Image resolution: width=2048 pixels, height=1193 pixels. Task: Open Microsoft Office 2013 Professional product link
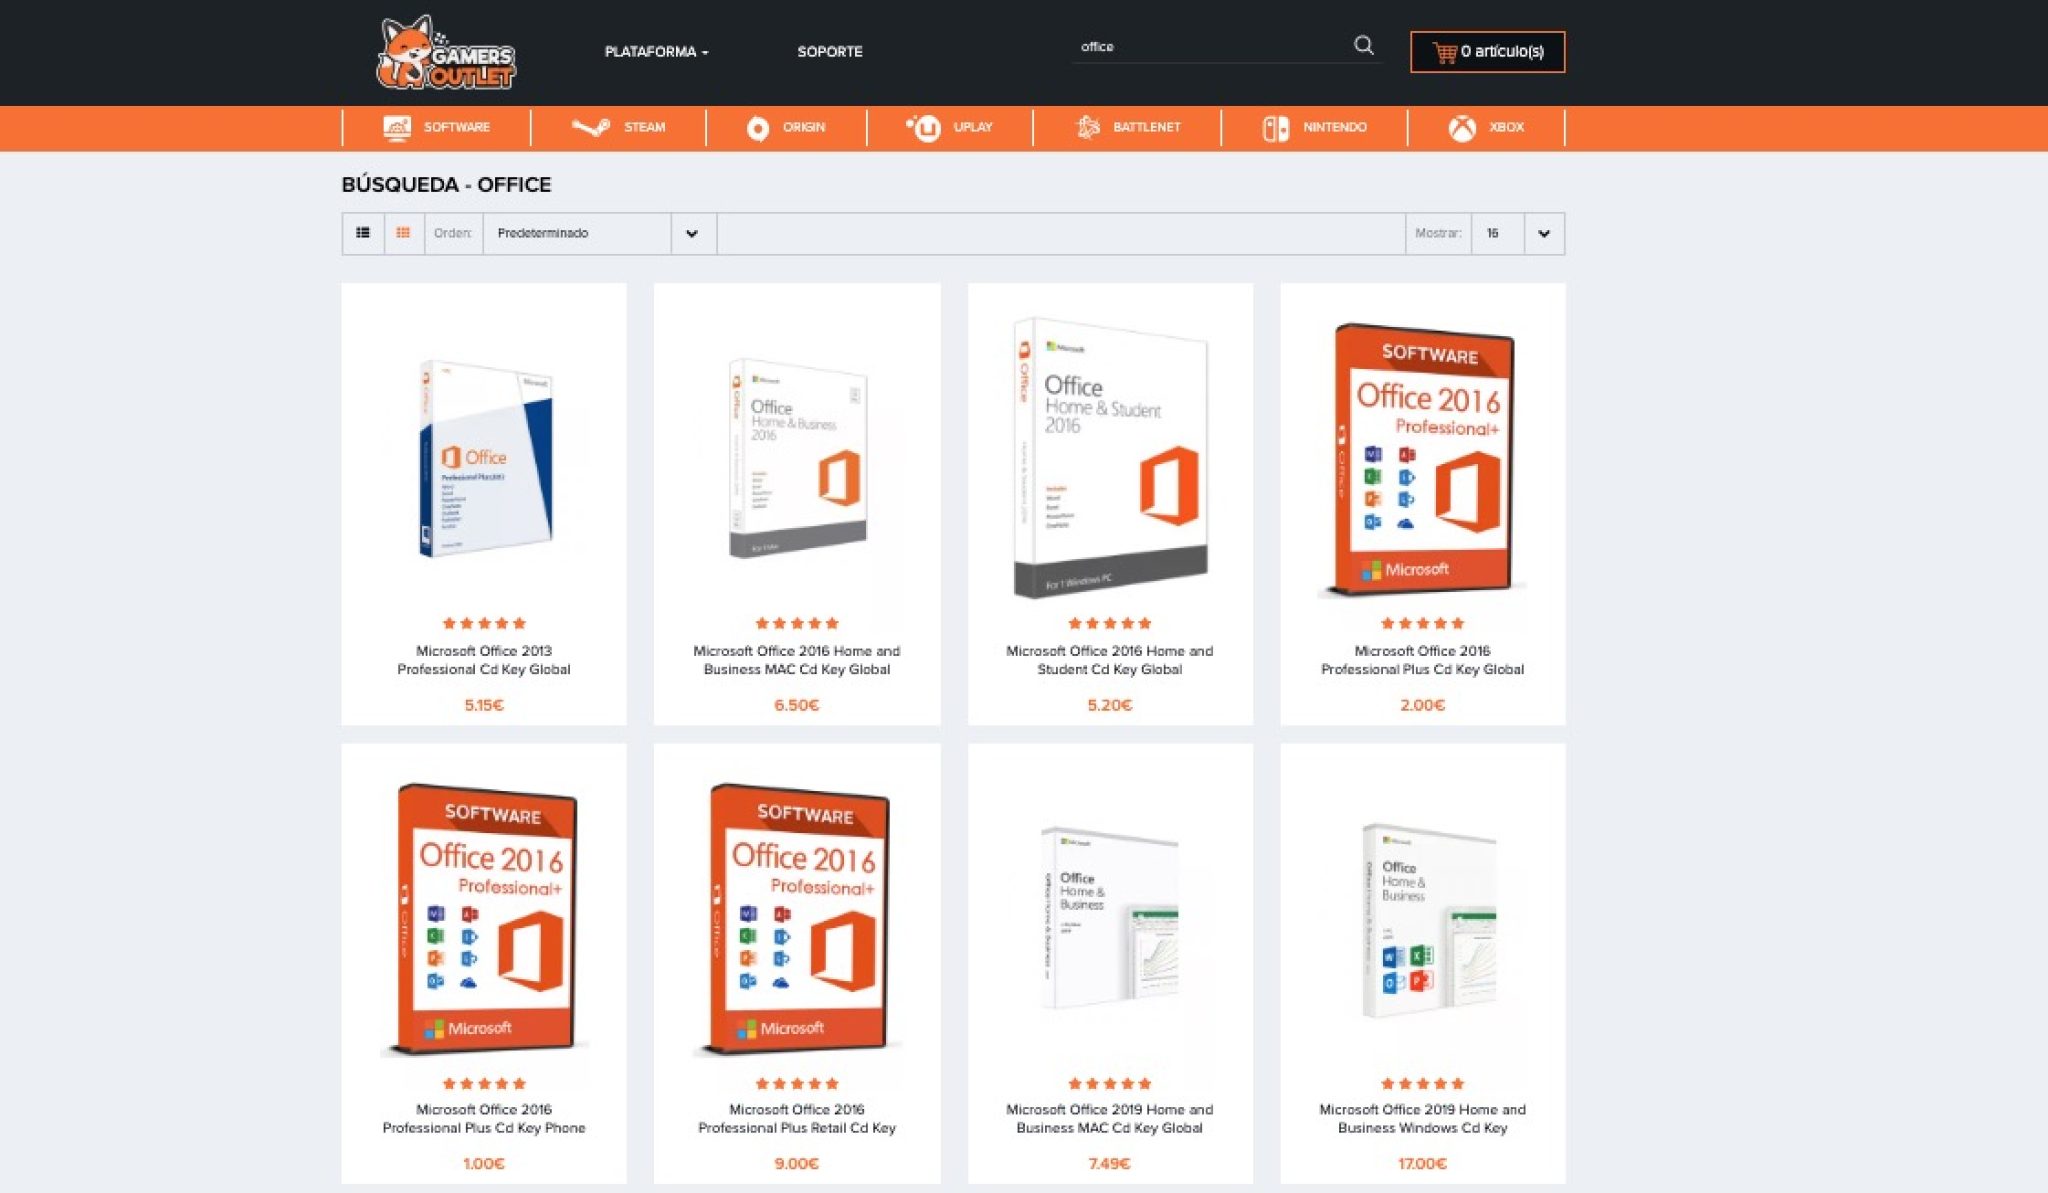(483, 660)
